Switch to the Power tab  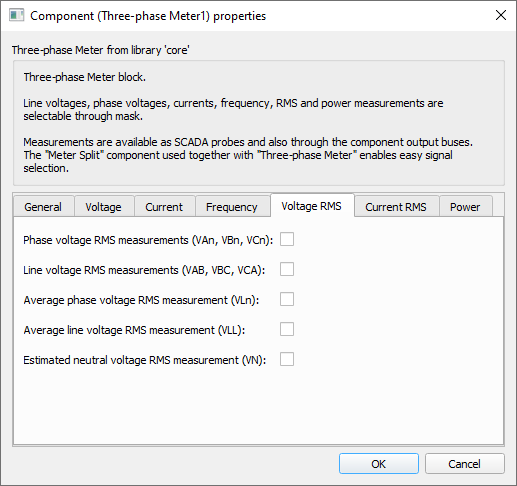tap(465, 207)
